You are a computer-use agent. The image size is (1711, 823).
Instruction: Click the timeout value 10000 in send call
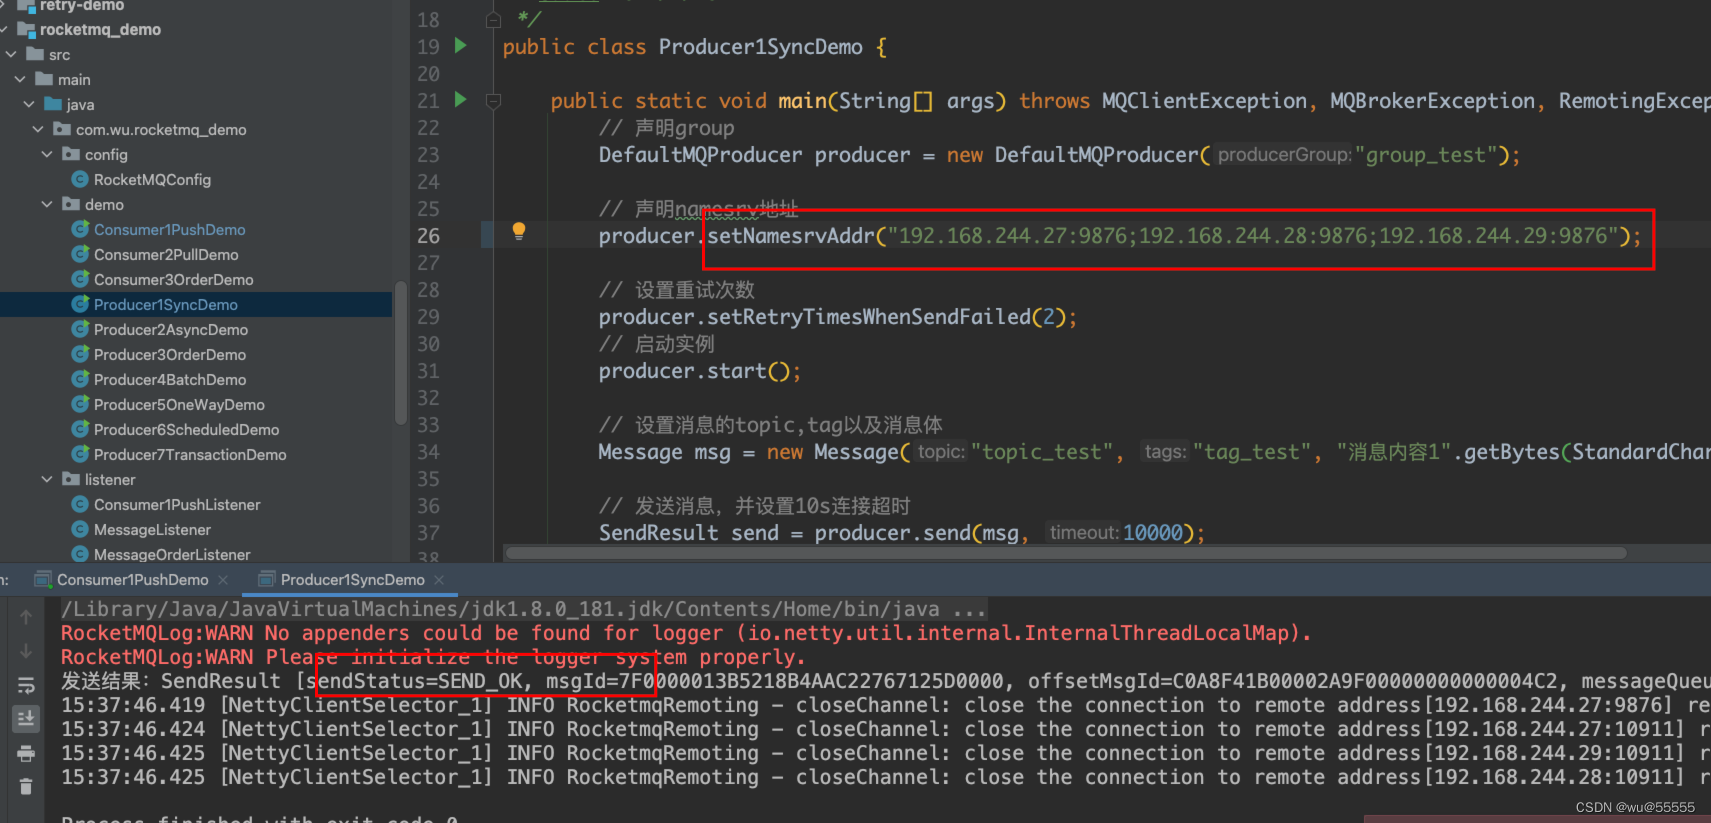(1152, 533)
